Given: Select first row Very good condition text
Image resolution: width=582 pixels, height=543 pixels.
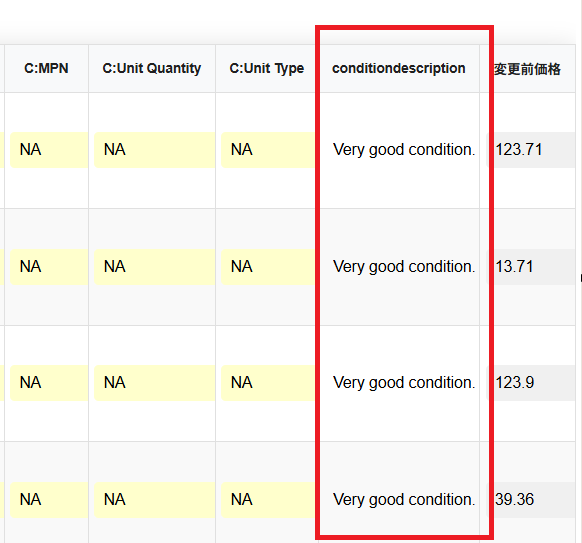Looking at the screenshot, I should point(404,150).
